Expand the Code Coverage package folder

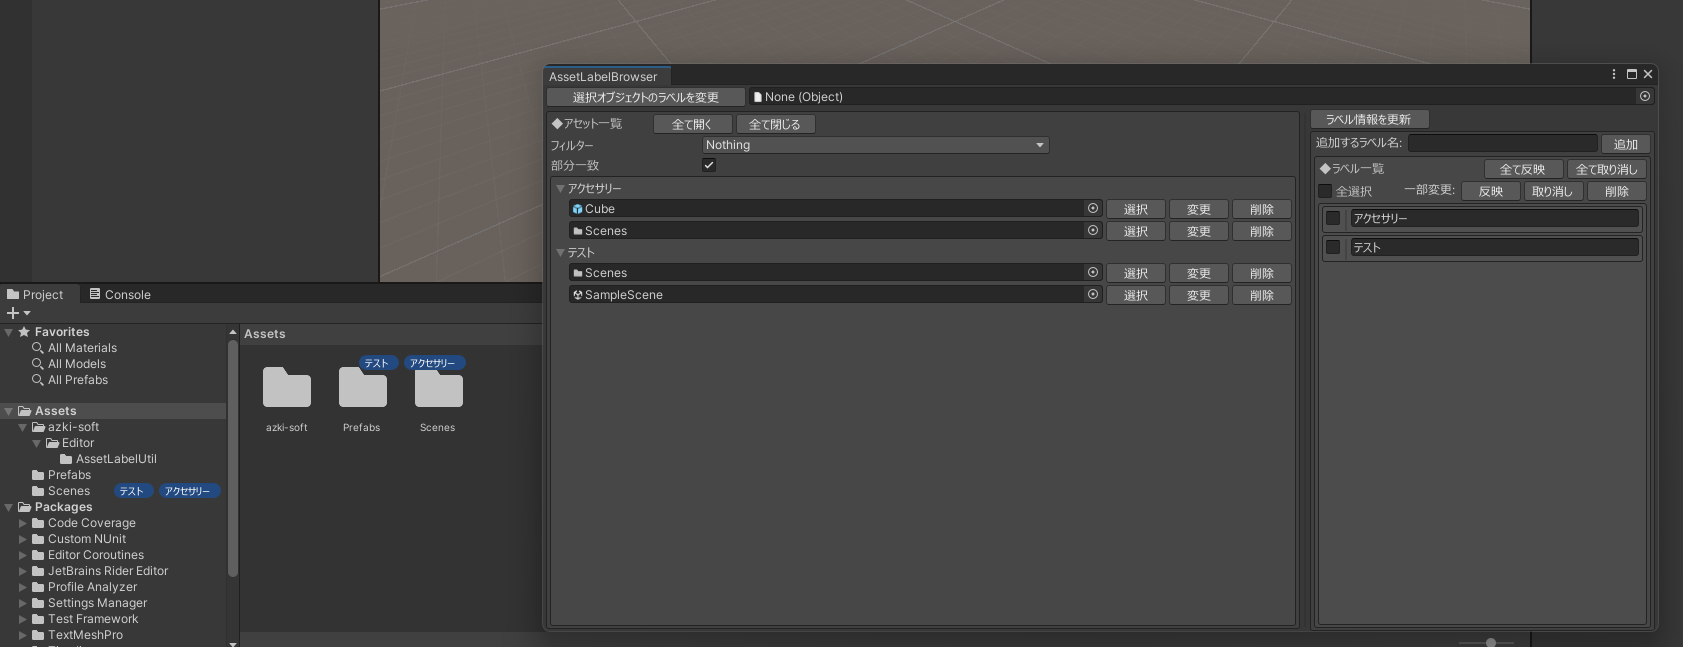(x=23, y=523)
